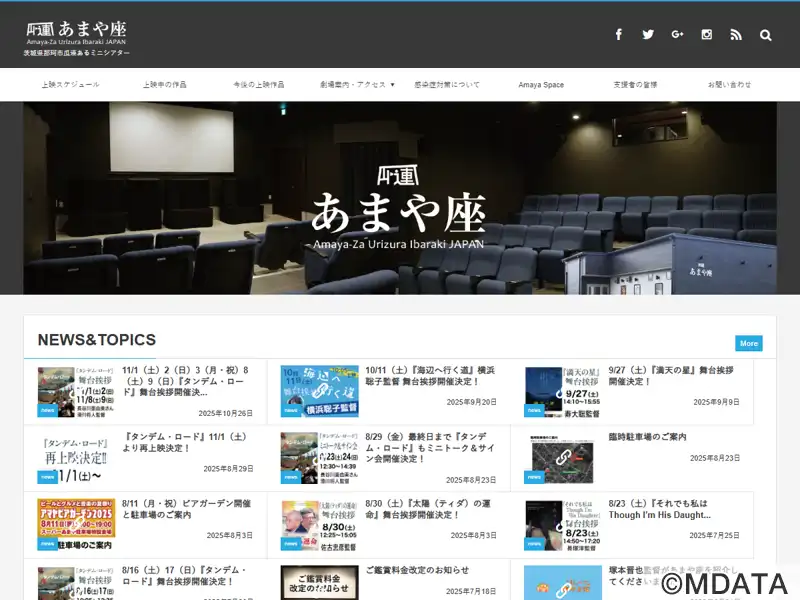The height and width of the screenshot is (600, 800).
Task: Open 支援者の皆様 menu item
Action: 635,85
